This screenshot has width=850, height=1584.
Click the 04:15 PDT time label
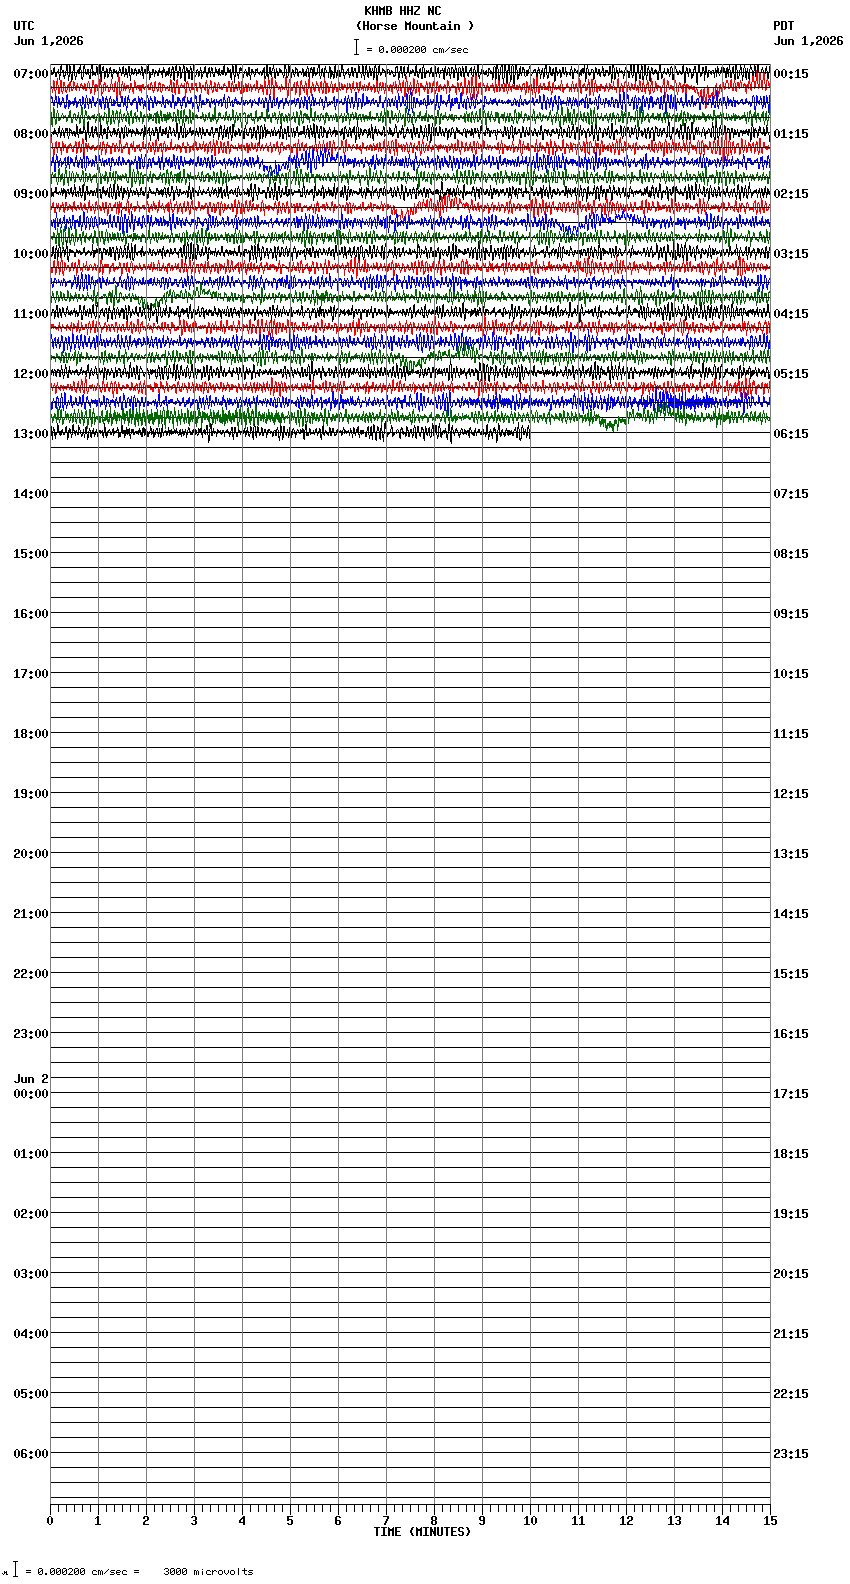791,314
